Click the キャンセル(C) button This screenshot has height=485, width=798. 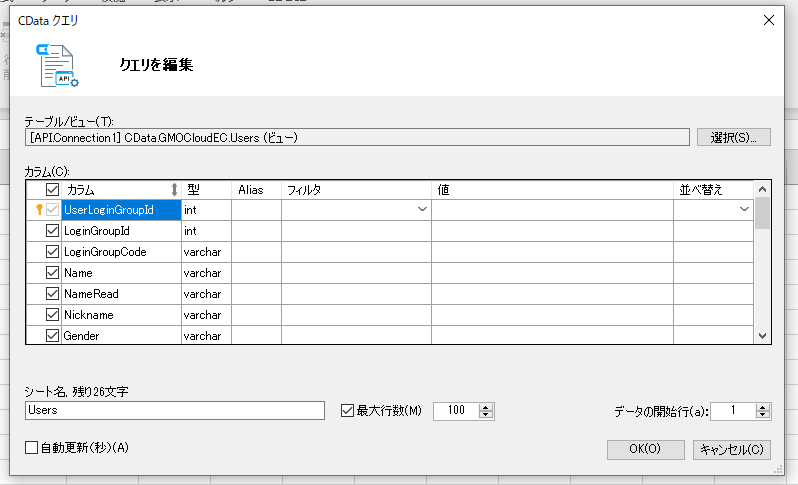coord(732,449)
